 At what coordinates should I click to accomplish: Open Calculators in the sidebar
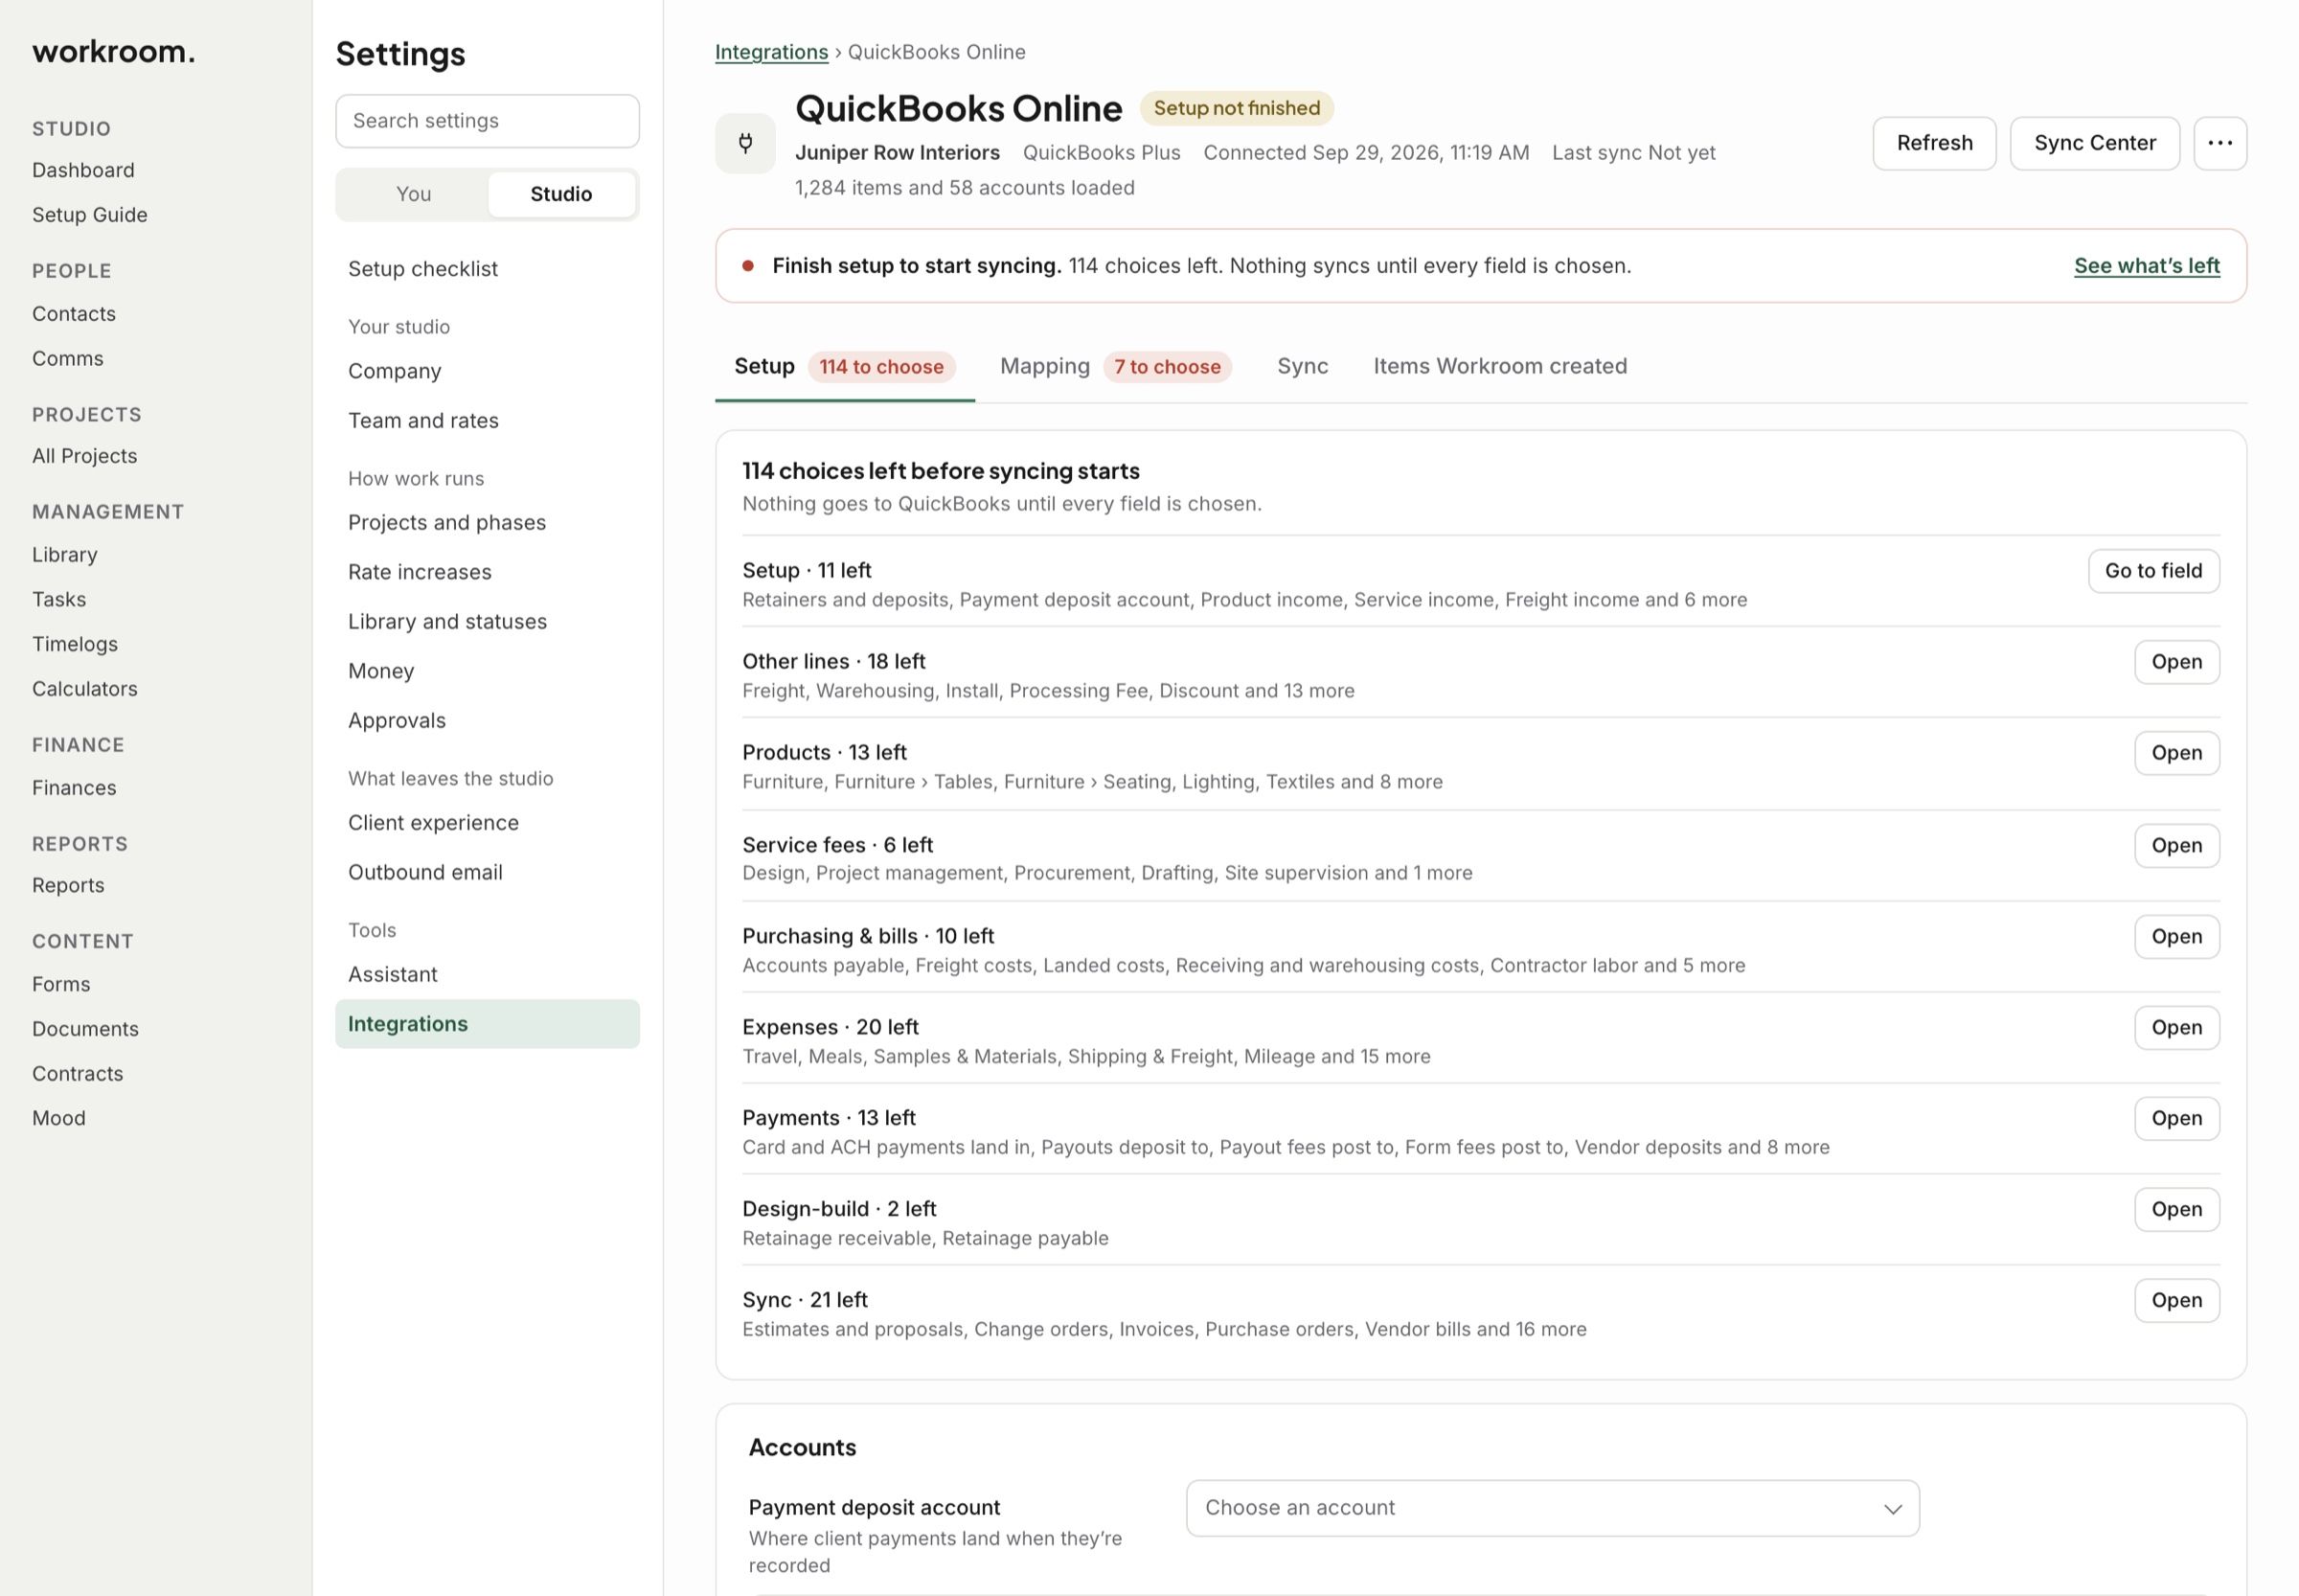tap(85, 689)
